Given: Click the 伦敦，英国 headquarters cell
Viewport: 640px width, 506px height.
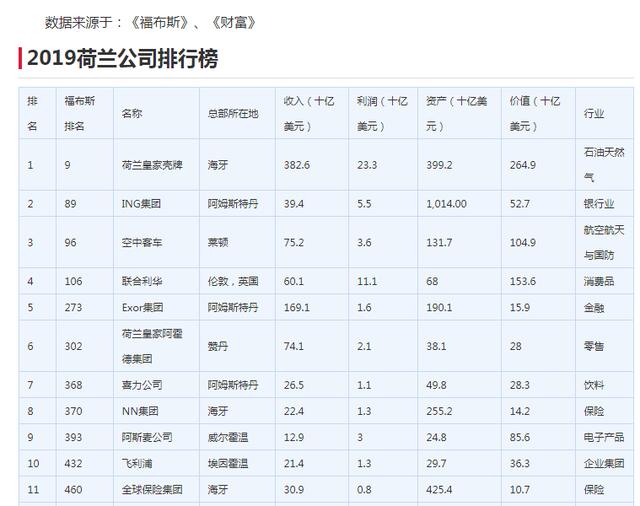Looking at the screenshot, I should coord(234,282).
